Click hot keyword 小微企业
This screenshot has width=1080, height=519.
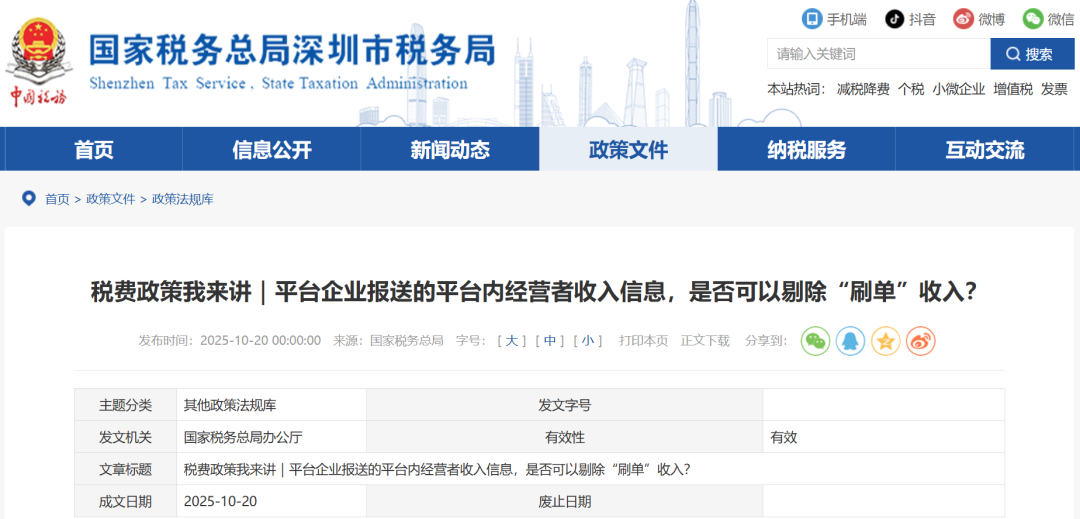(x=959, y=89)
